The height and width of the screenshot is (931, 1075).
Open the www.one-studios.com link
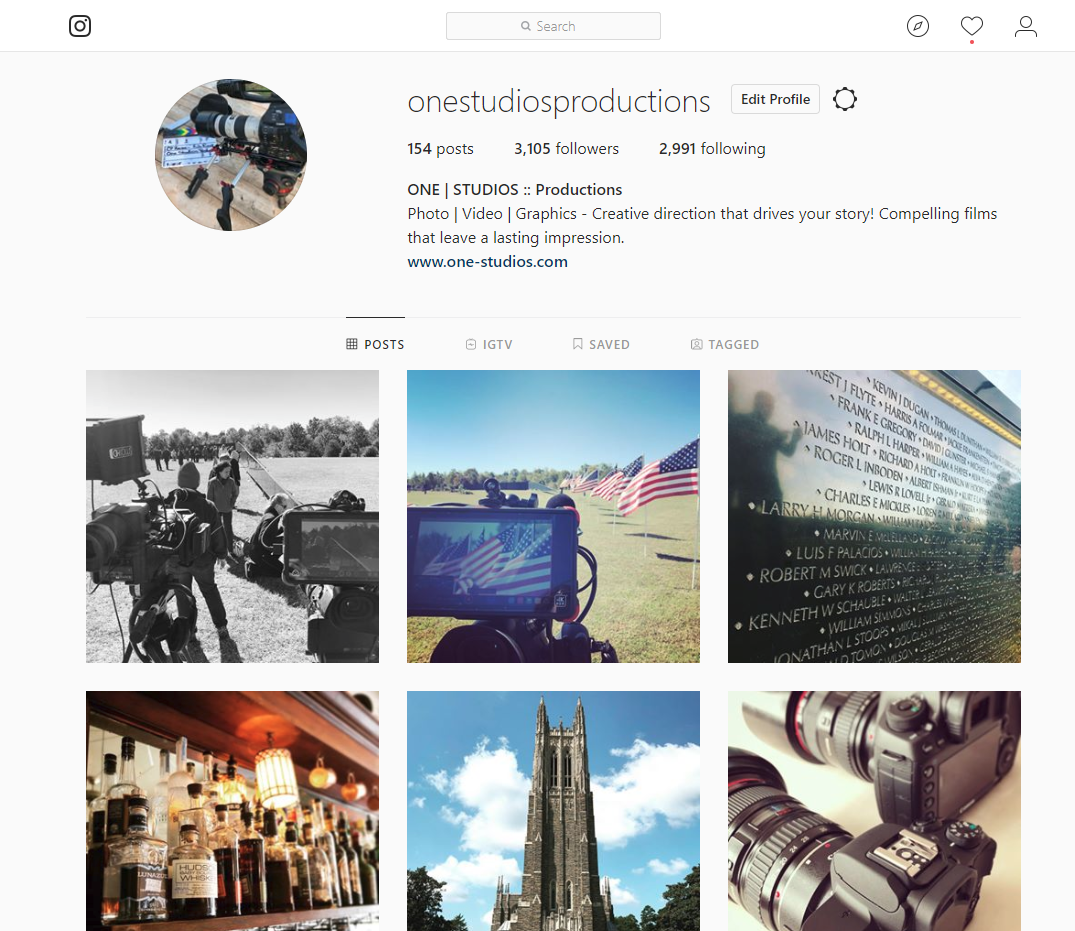tap(487, 262)
